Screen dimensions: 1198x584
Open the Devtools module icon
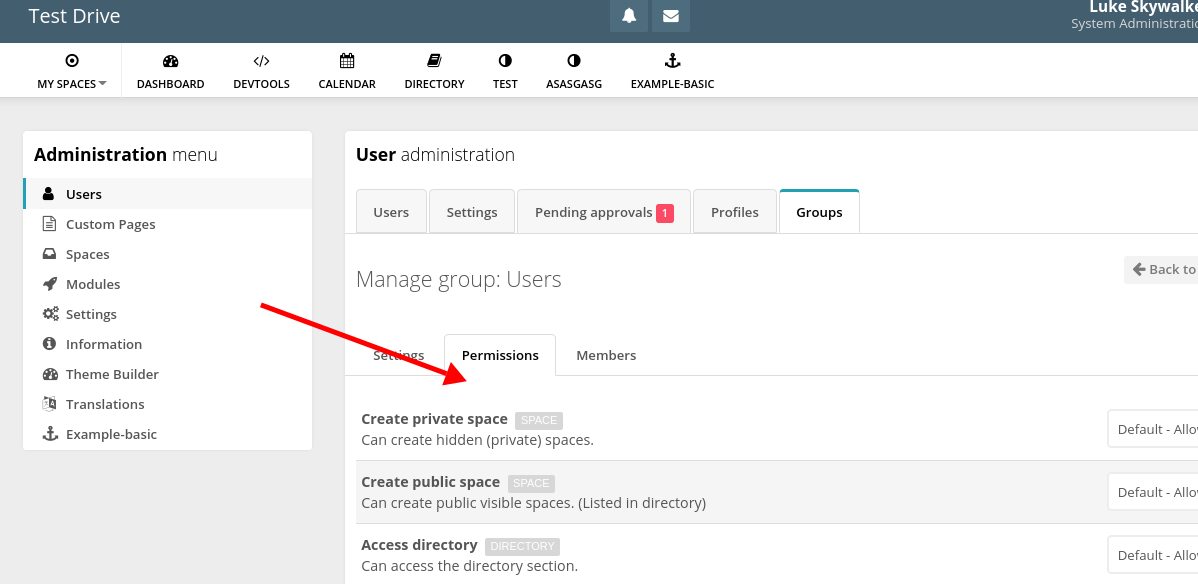(261, 69)
